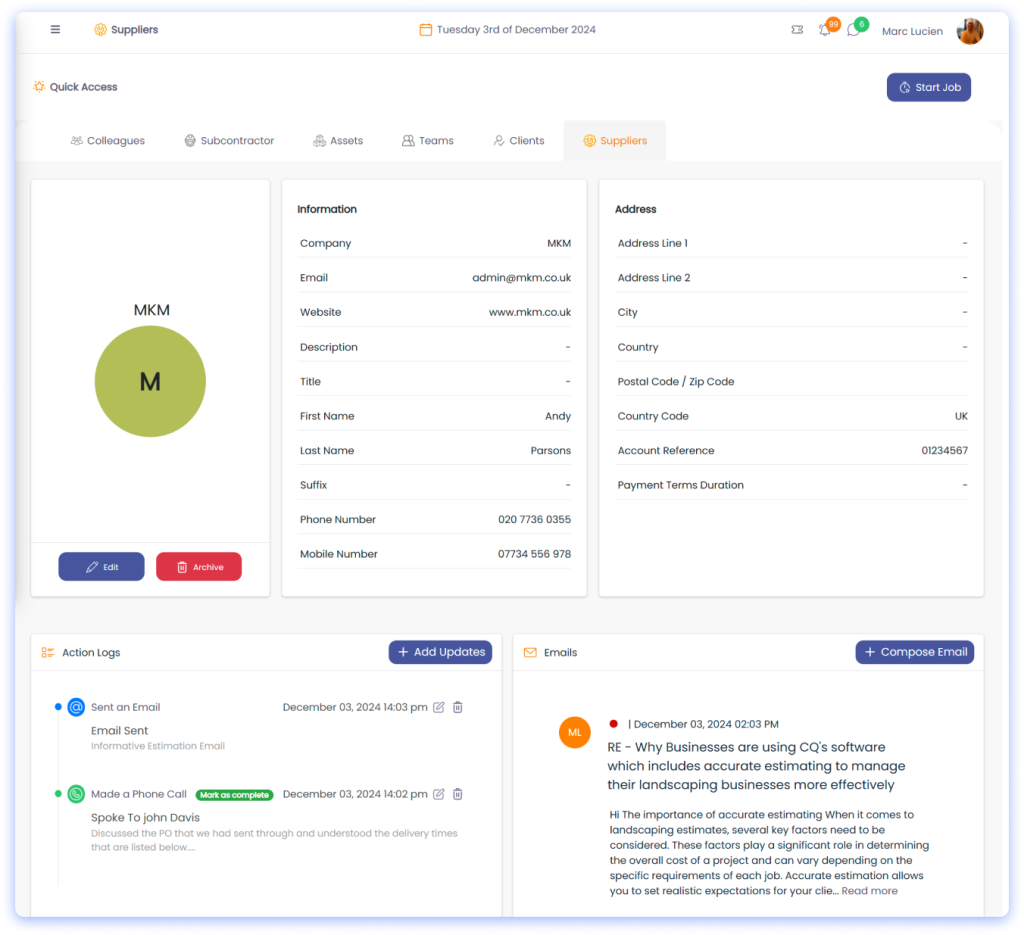The height and width of the screenshot is (935, 1024).
Task: Click the calendar icon beside the date
Action: (425, 30)
